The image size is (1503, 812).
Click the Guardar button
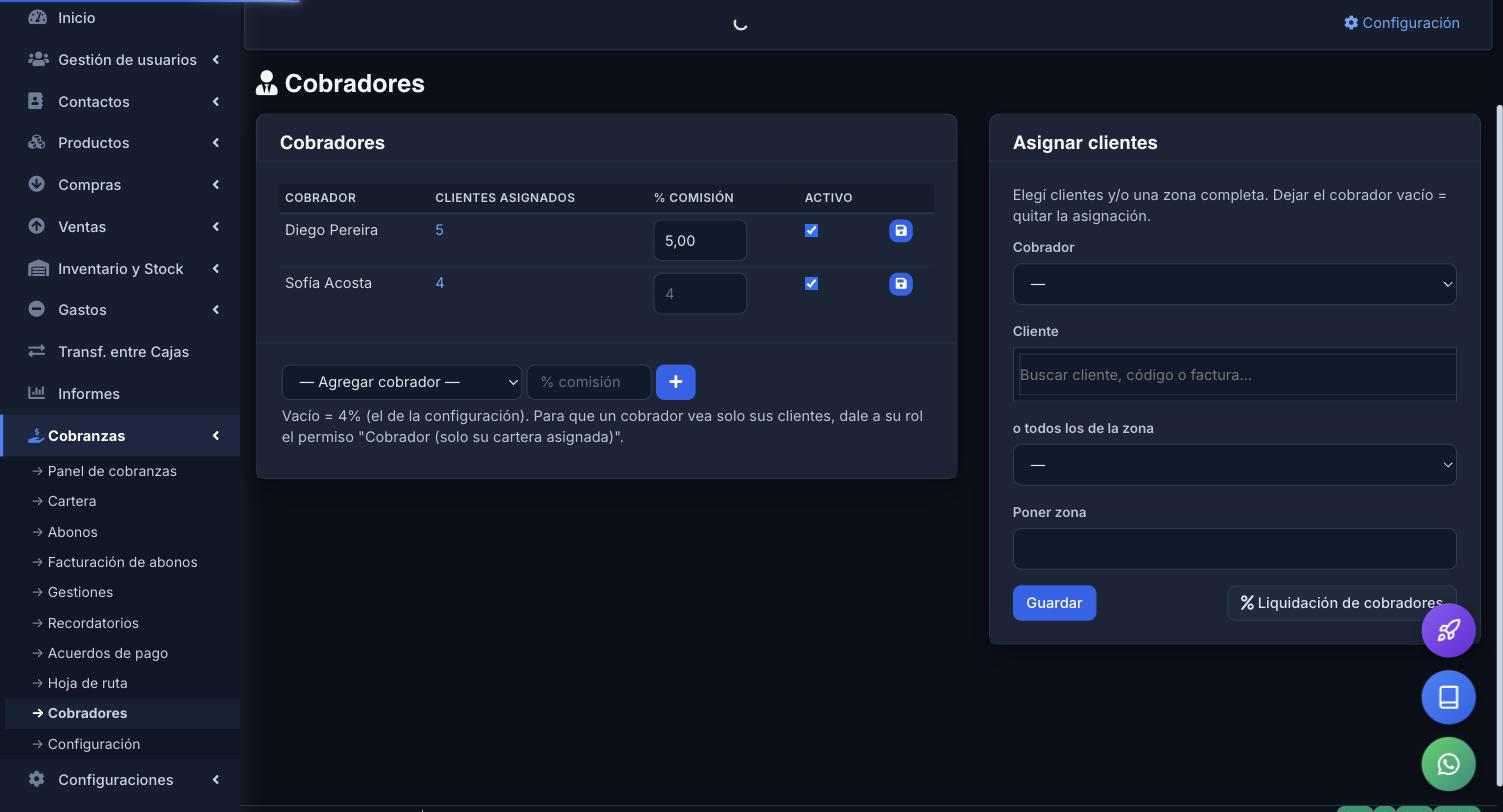(x=1054, y=603)
